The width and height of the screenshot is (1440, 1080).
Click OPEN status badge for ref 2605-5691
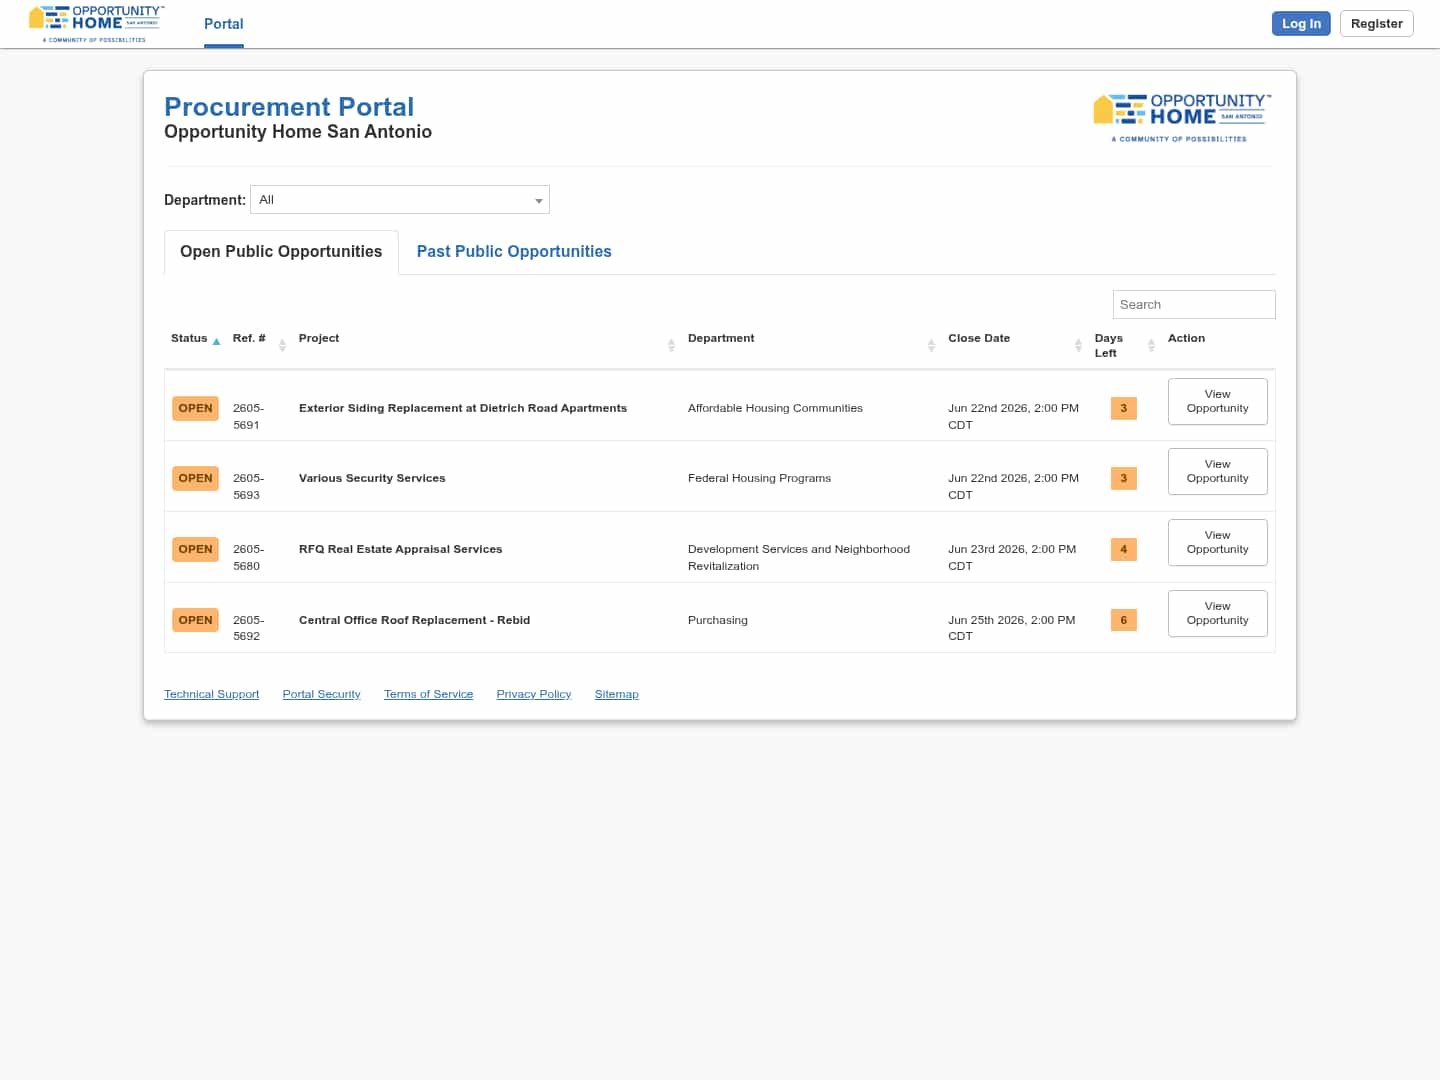pos(195,408)
